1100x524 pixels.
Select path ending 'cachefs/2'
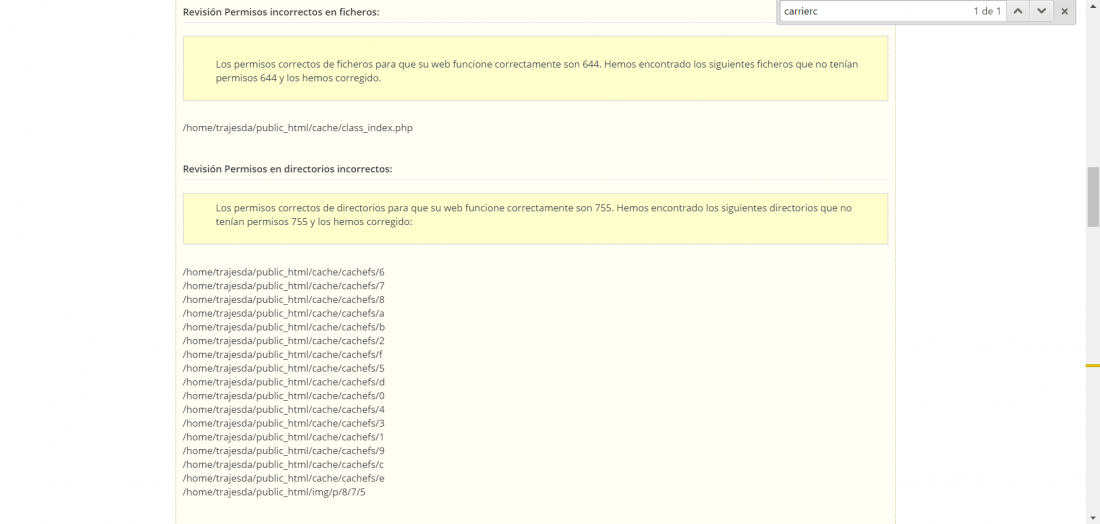(283, 341)
